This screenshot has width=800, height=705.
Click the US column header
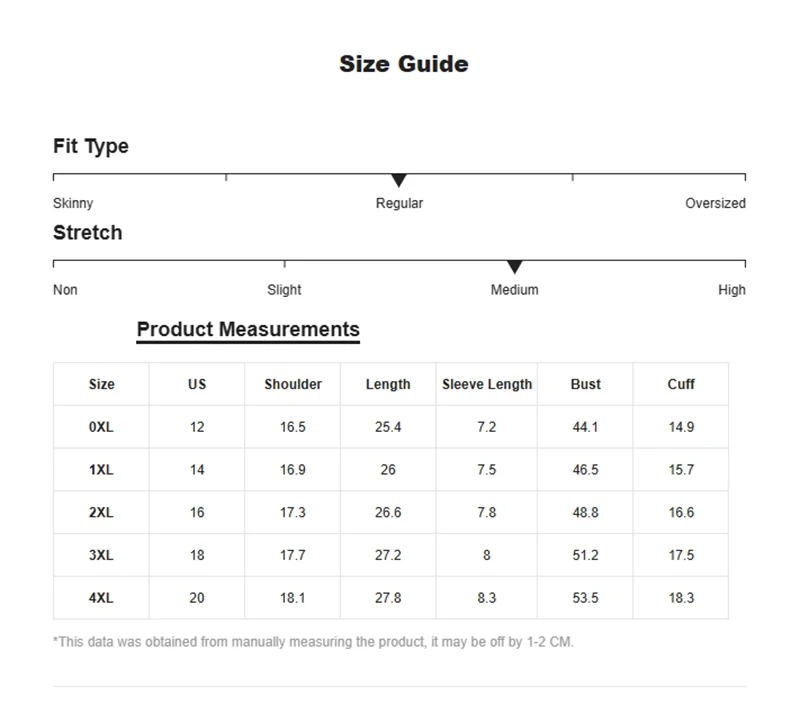197,384
